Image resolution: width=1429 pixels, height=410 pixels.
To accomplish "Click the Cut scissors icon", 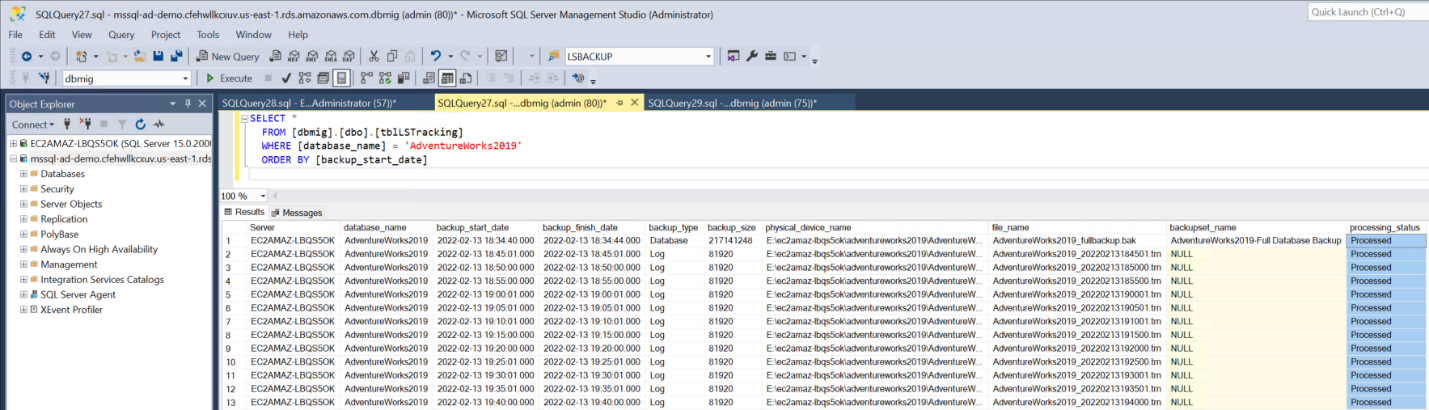I will tap(374, 57).
